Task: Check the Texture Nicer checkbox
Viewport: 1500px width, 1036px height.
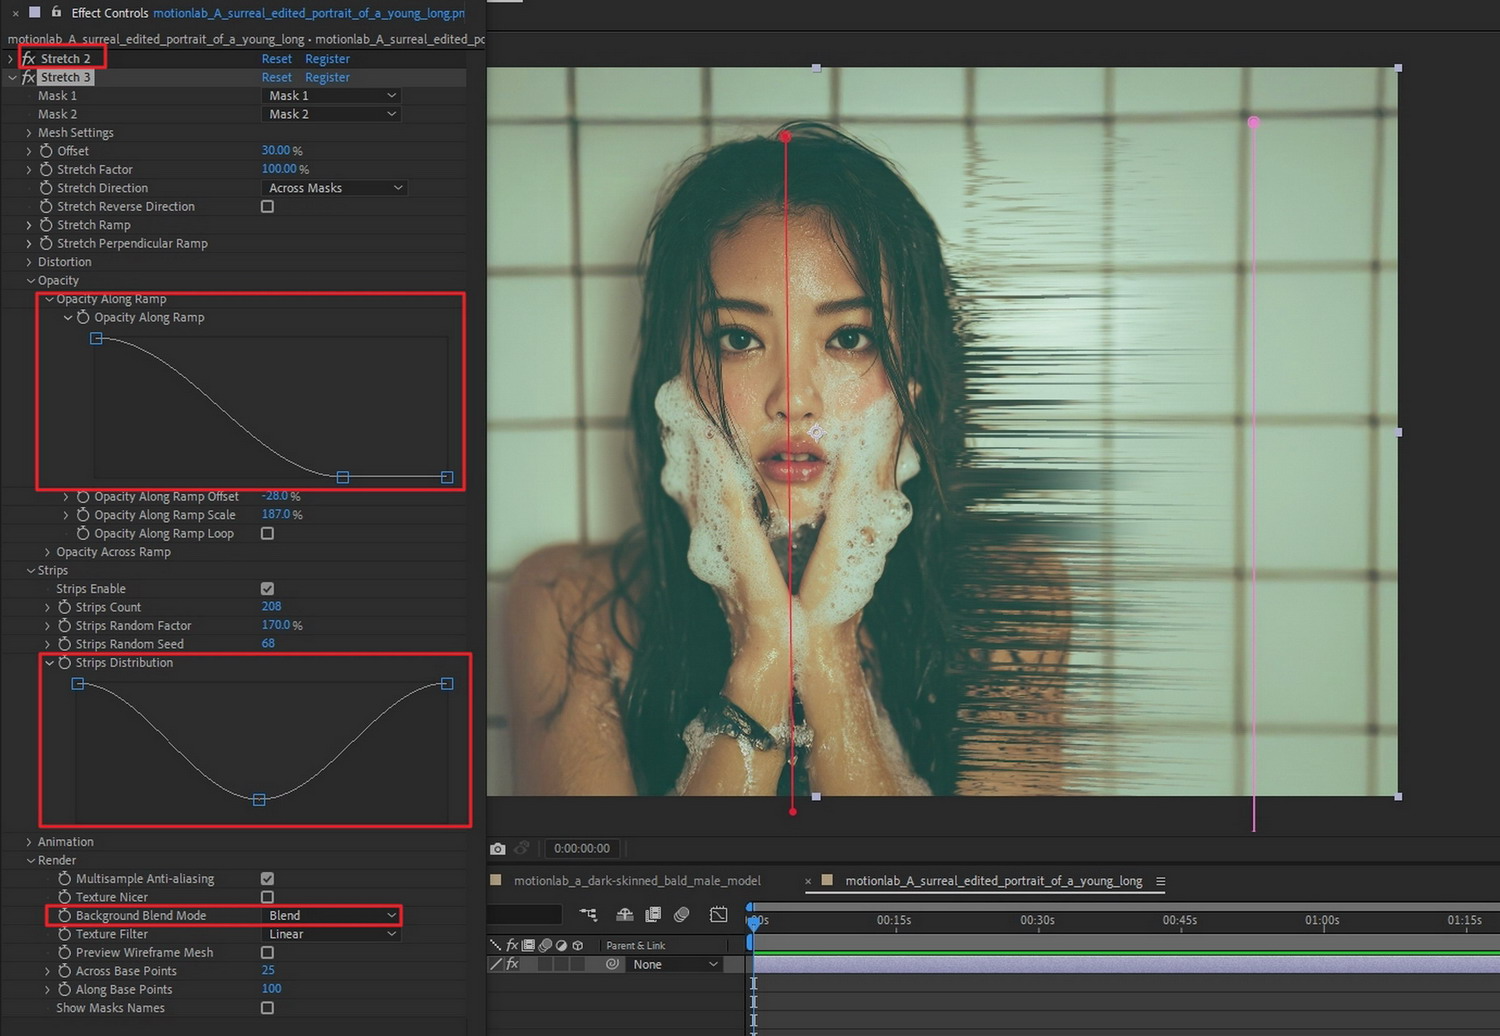Action: (267, 897)
